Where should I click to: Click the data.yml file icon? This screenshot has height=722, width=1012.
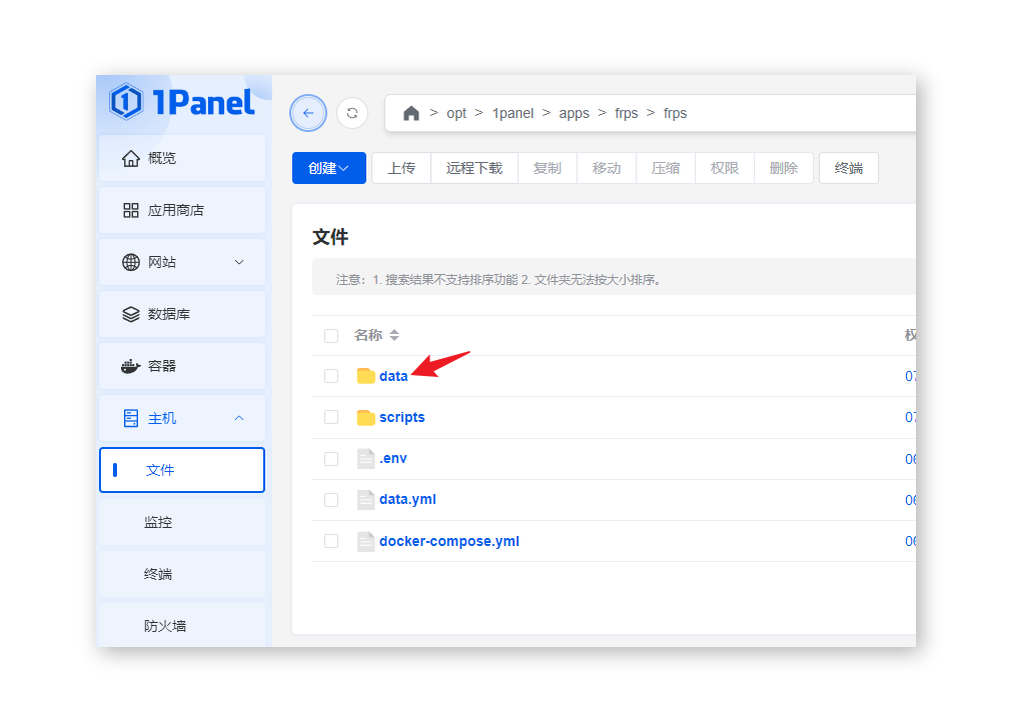point(366,500)
